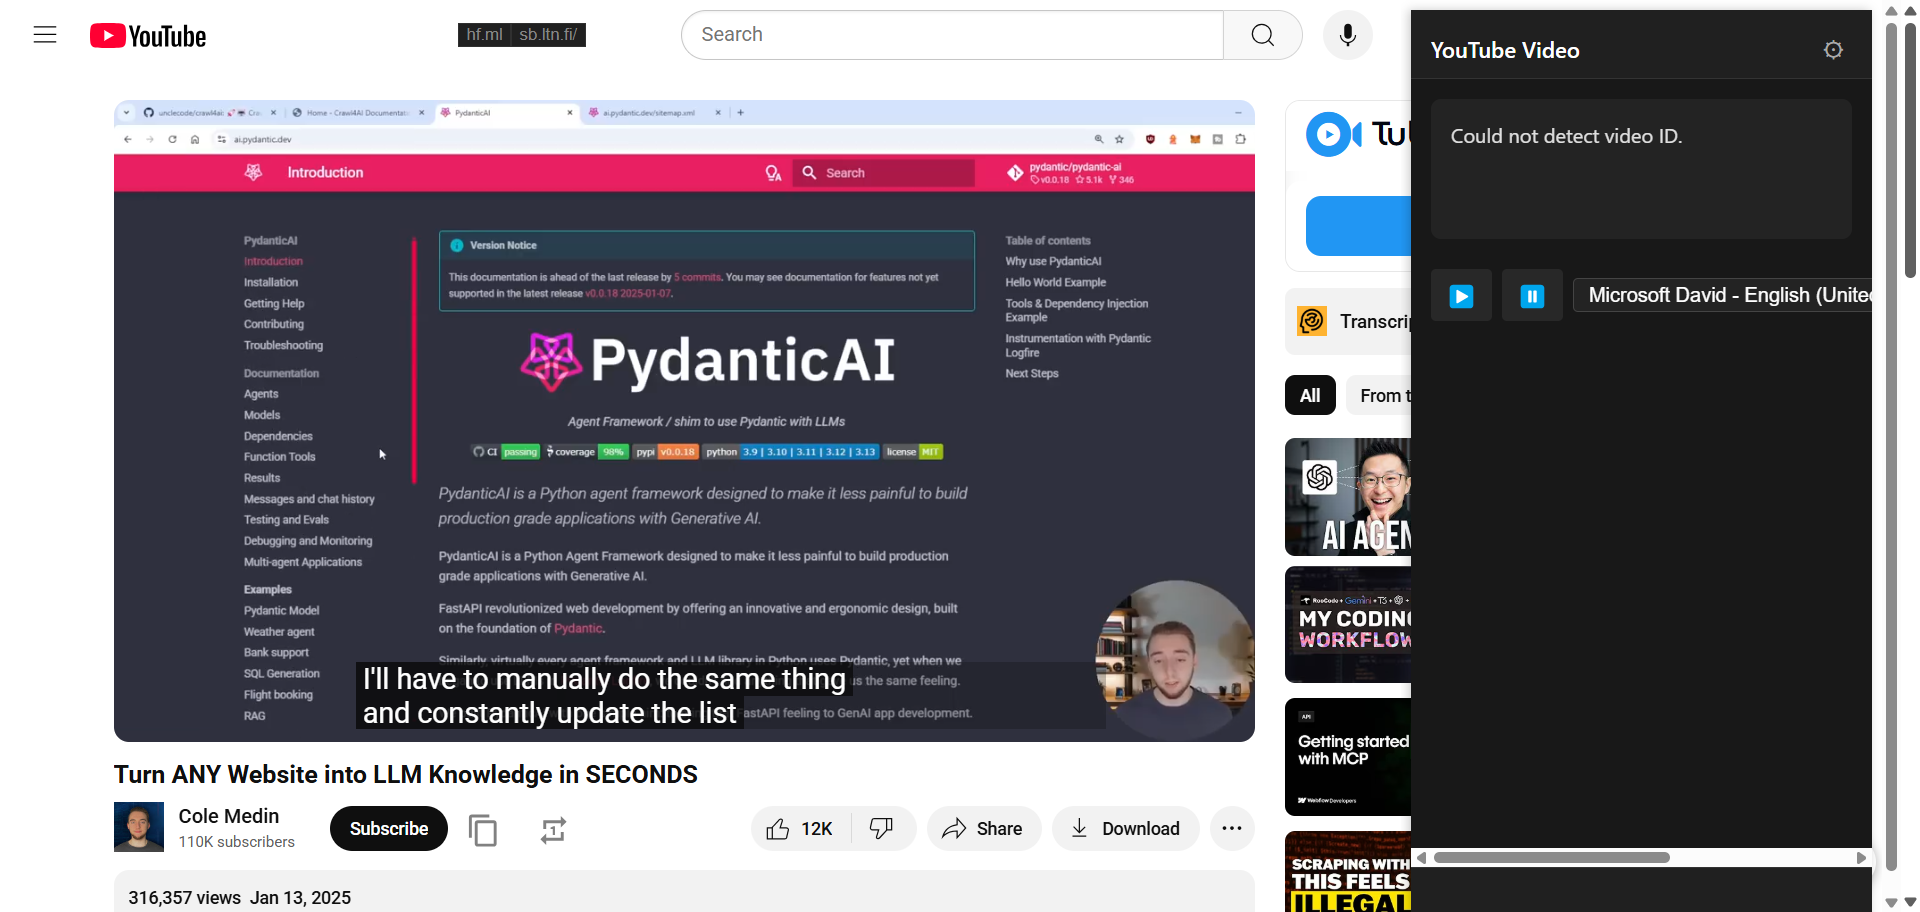This screenshot has height=912, width=1920.
Task: Go to YouTube home via logo
Action: (x=148, y=36)
